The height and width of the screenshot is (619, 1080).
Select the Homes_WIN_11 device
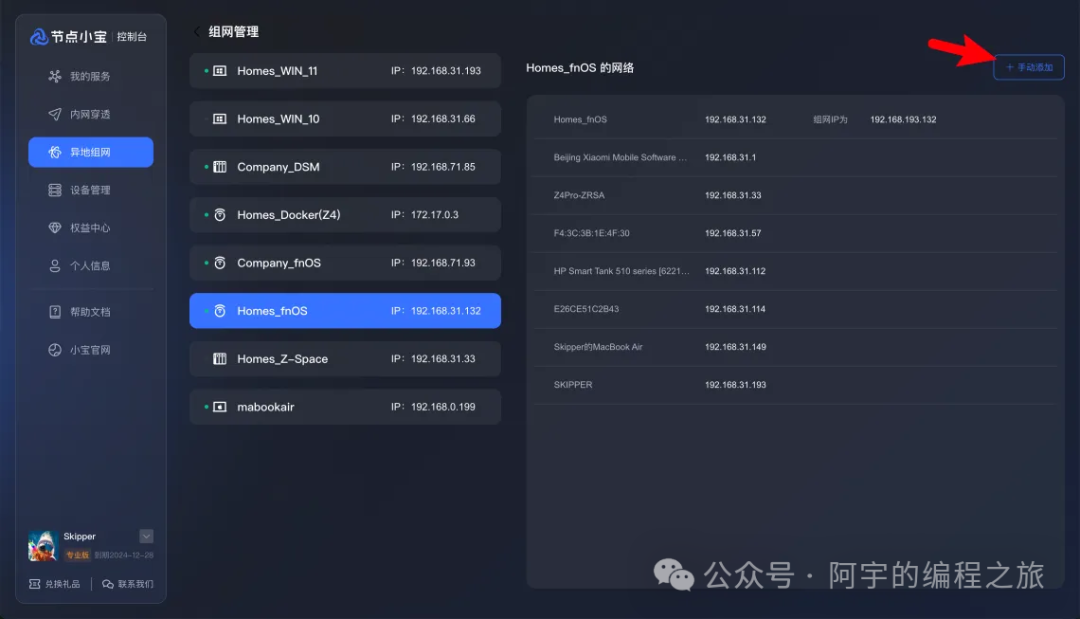(x=345, y=71)
